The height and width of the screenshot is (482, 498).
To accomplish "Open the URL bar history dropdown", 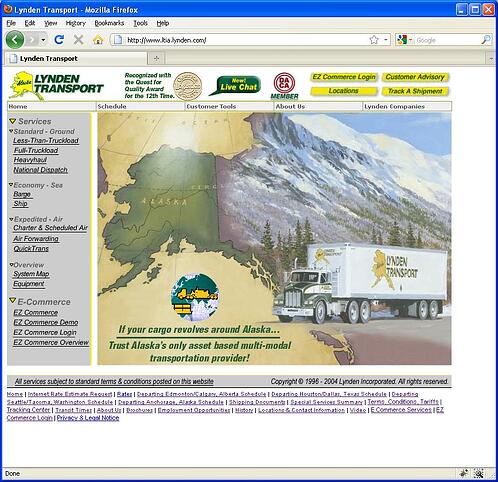I will point(386,40).
